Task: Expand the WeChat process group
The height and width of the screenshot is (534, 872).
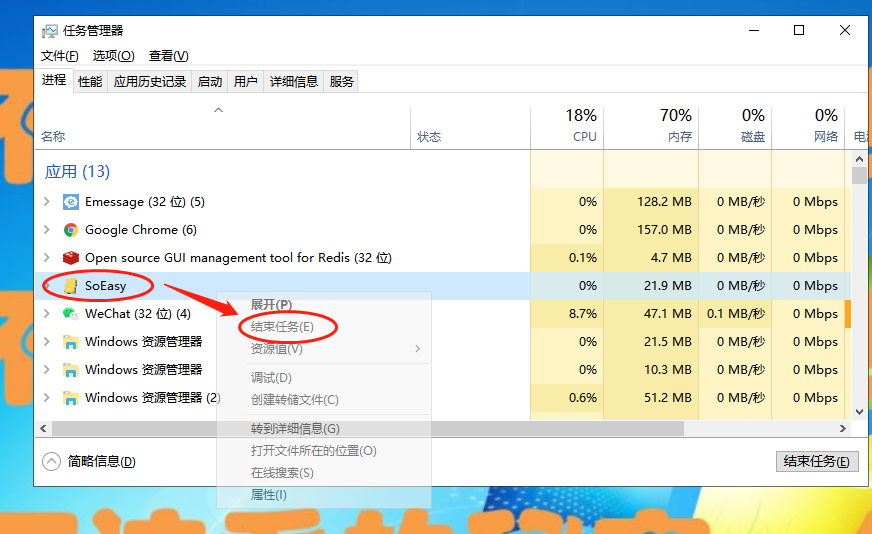Action: [47, 314]
